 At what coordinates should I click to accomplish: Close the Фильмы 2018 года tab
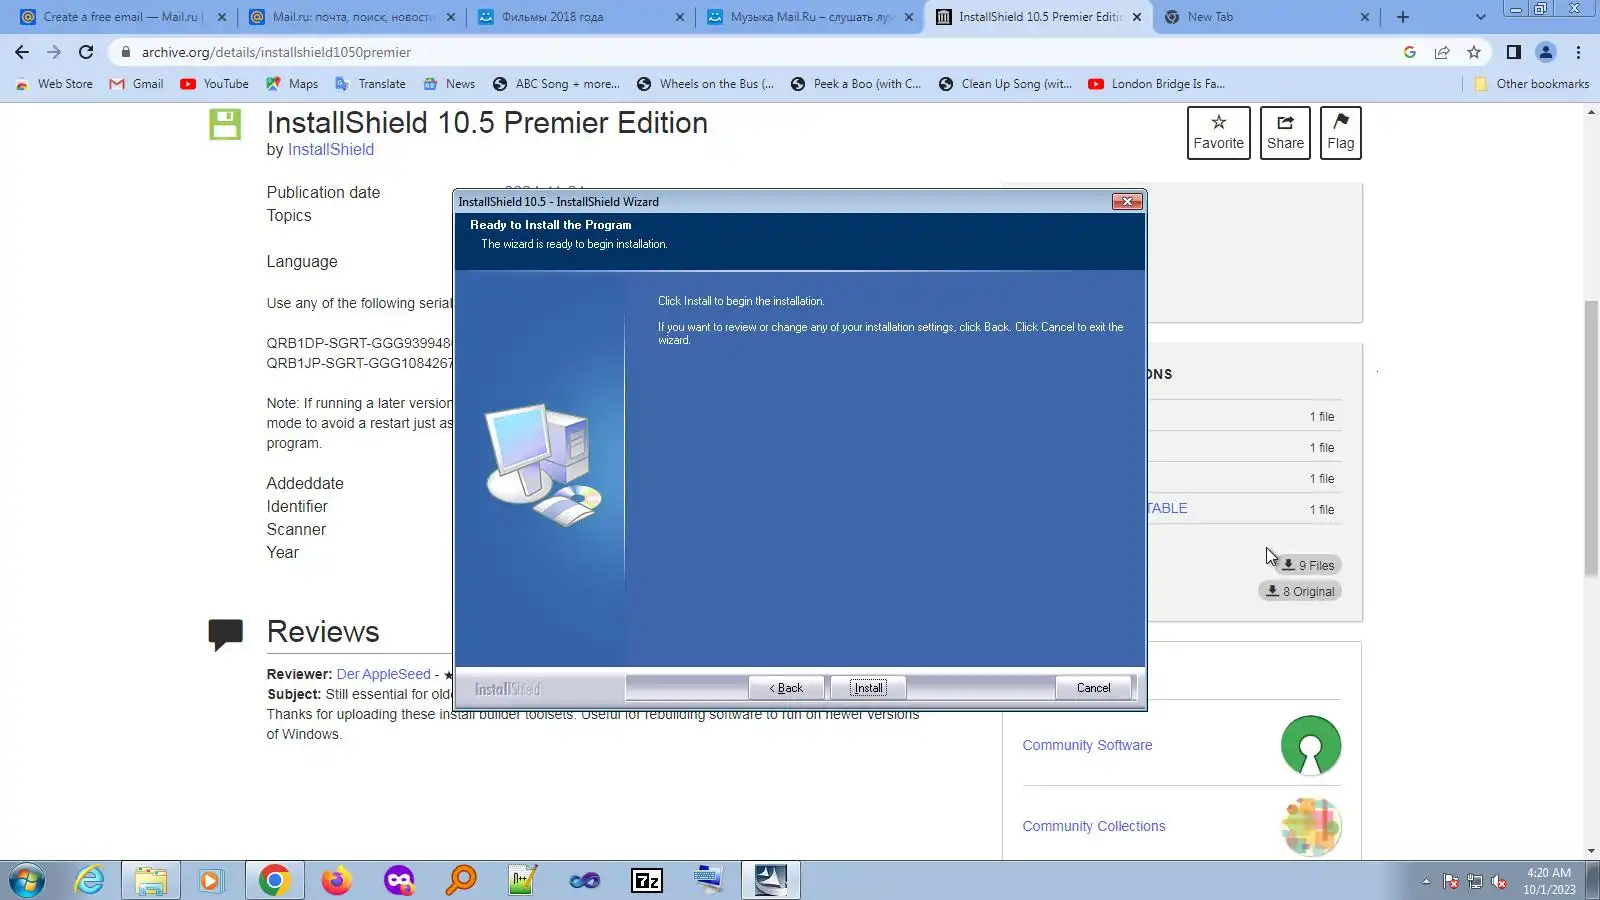pyautogui.click(x=680, y=17)
